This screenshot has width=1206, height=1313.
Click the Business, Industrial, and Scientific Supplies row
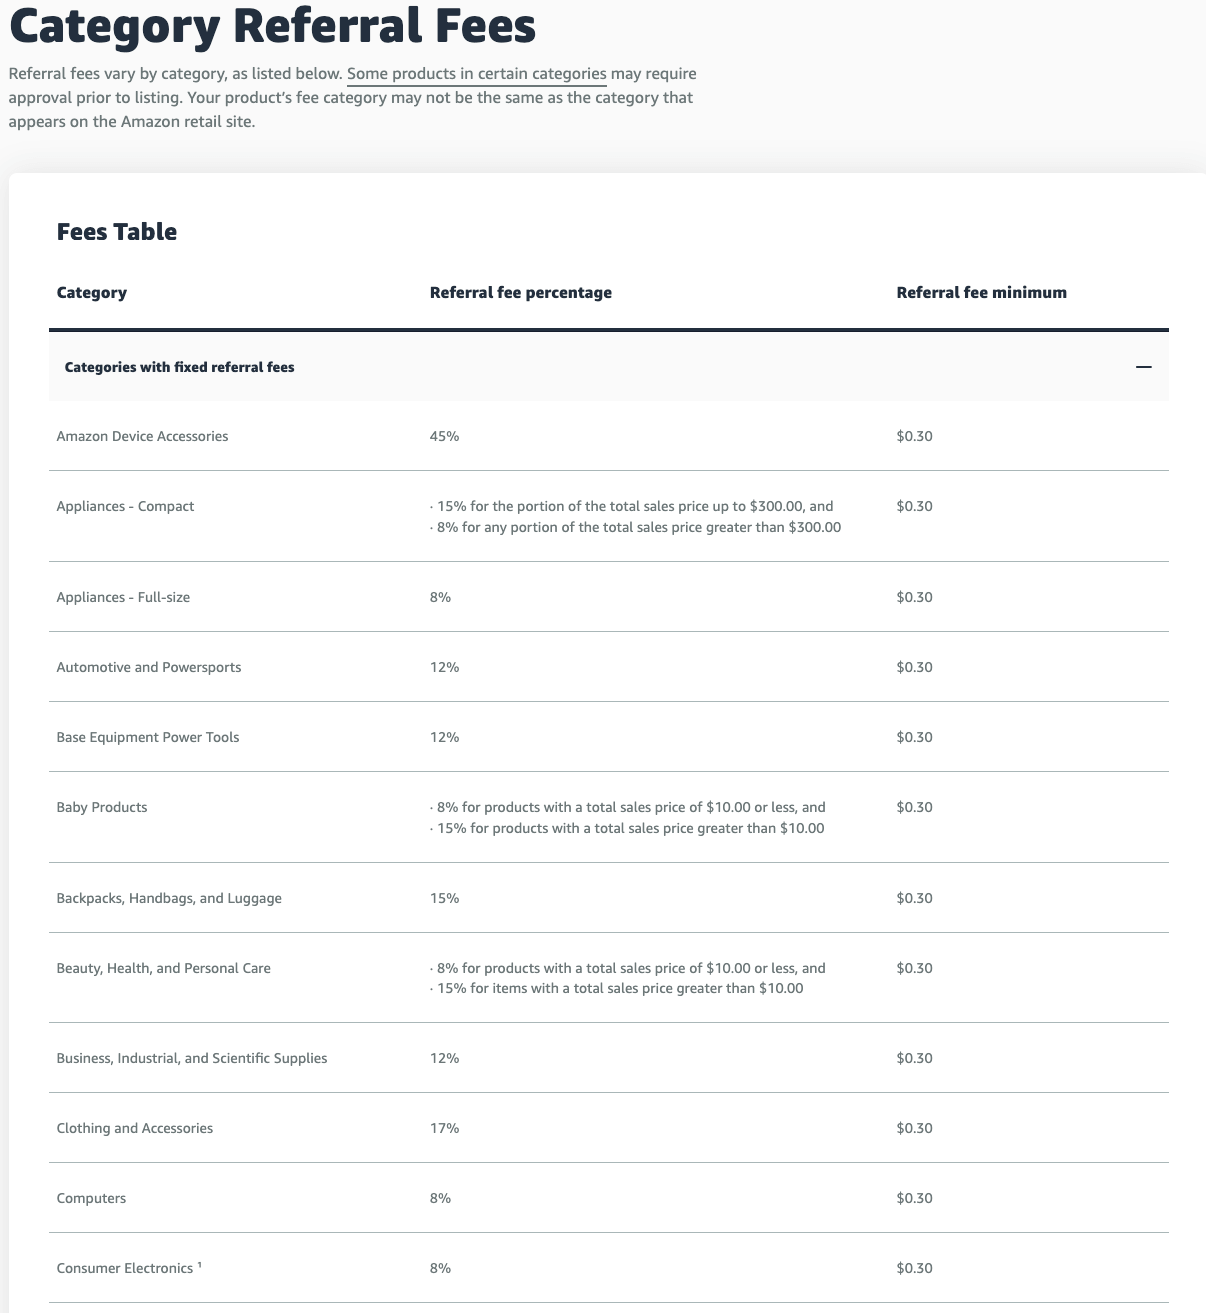pyautogui.click(x=191, y=1058)
